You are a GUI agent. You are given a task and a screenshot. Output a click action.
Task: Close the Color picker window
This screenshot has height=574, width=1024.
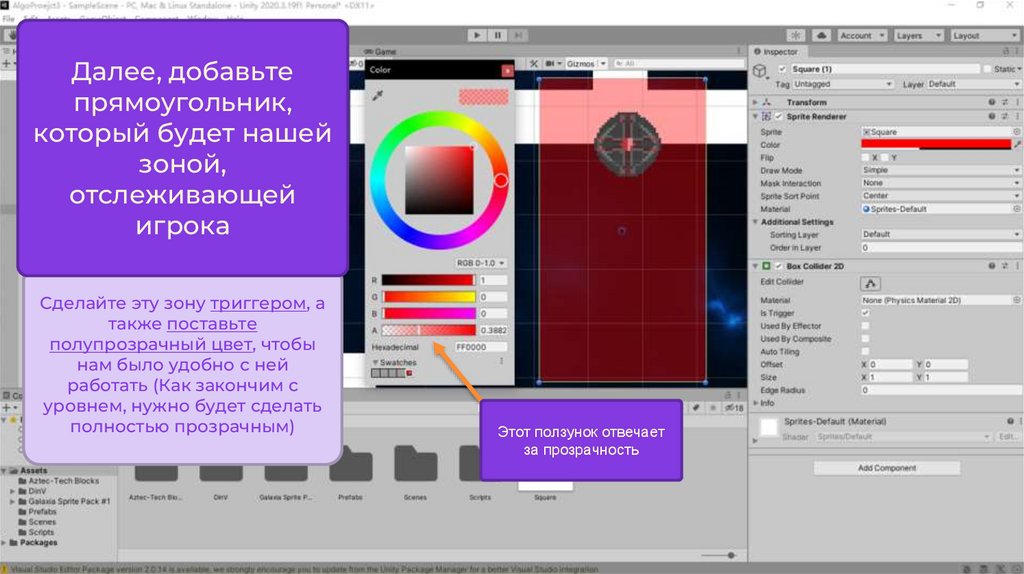[507, 70]
